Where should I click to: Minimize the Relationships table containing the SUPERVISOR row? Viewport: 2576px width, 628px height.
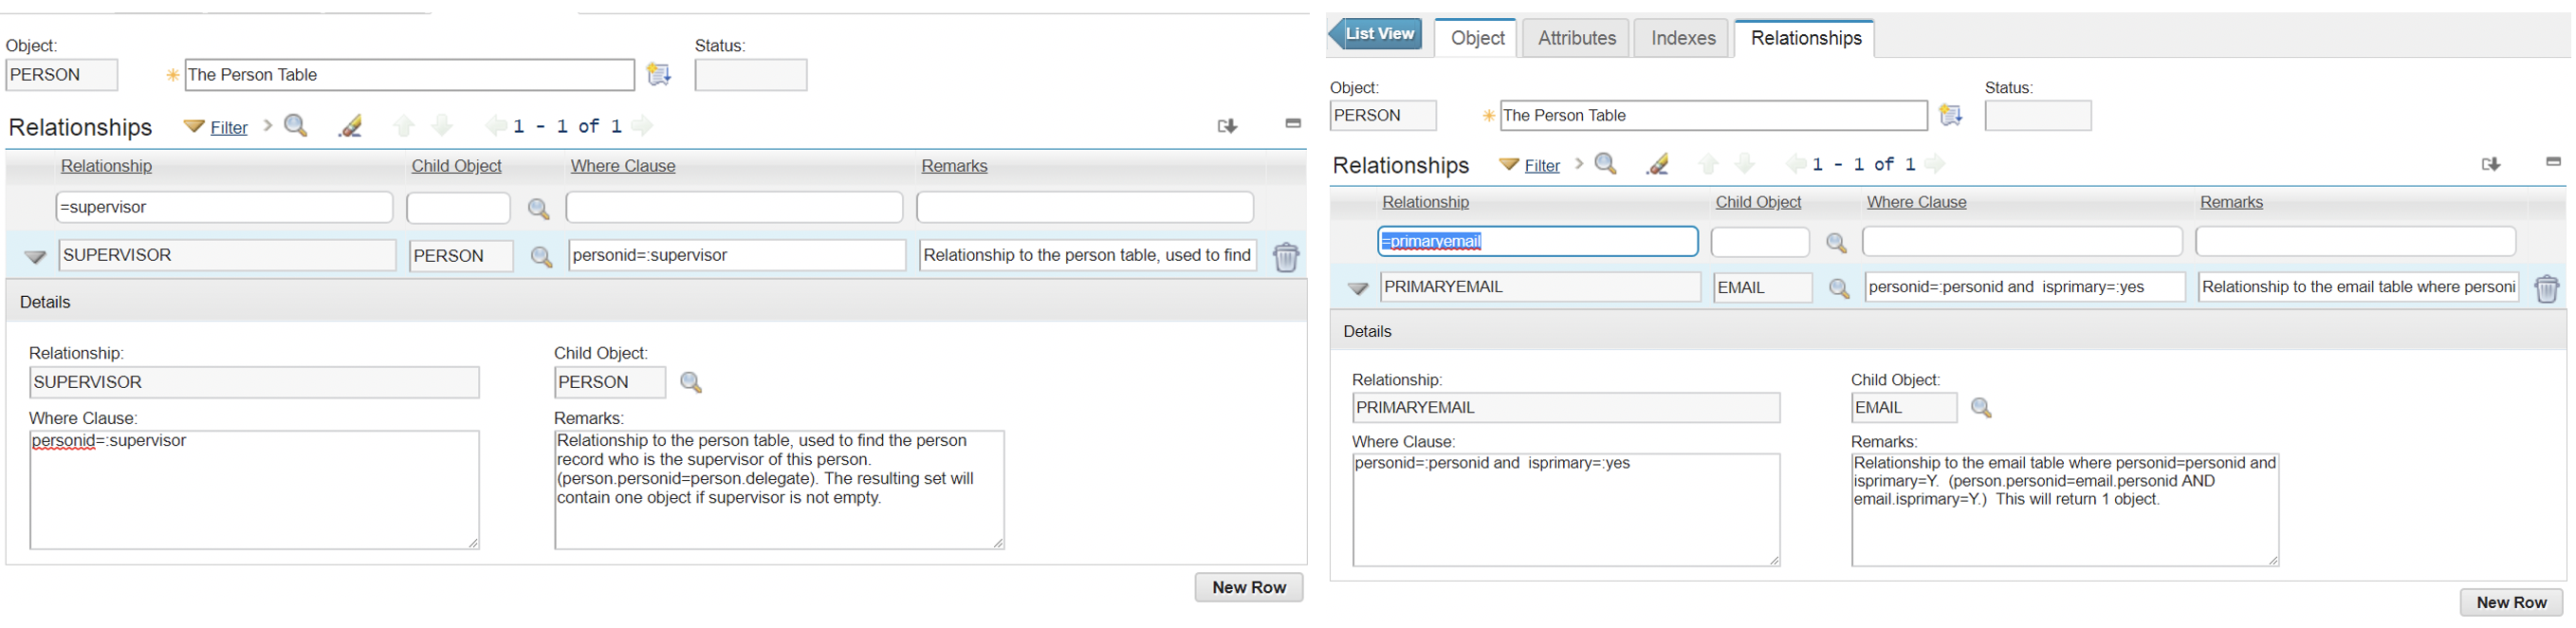1292,123
